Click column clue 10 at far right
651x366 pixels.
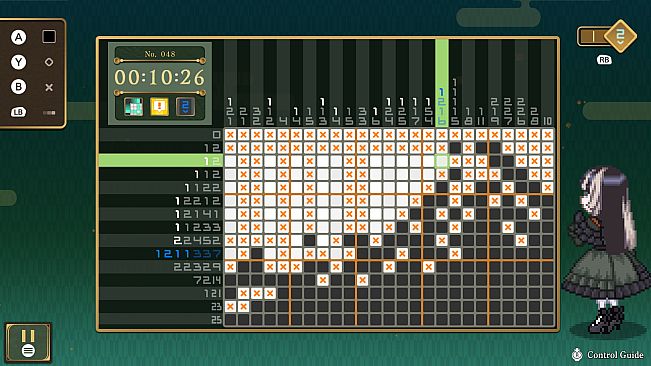pyautogui.click(x=548, y=121)
